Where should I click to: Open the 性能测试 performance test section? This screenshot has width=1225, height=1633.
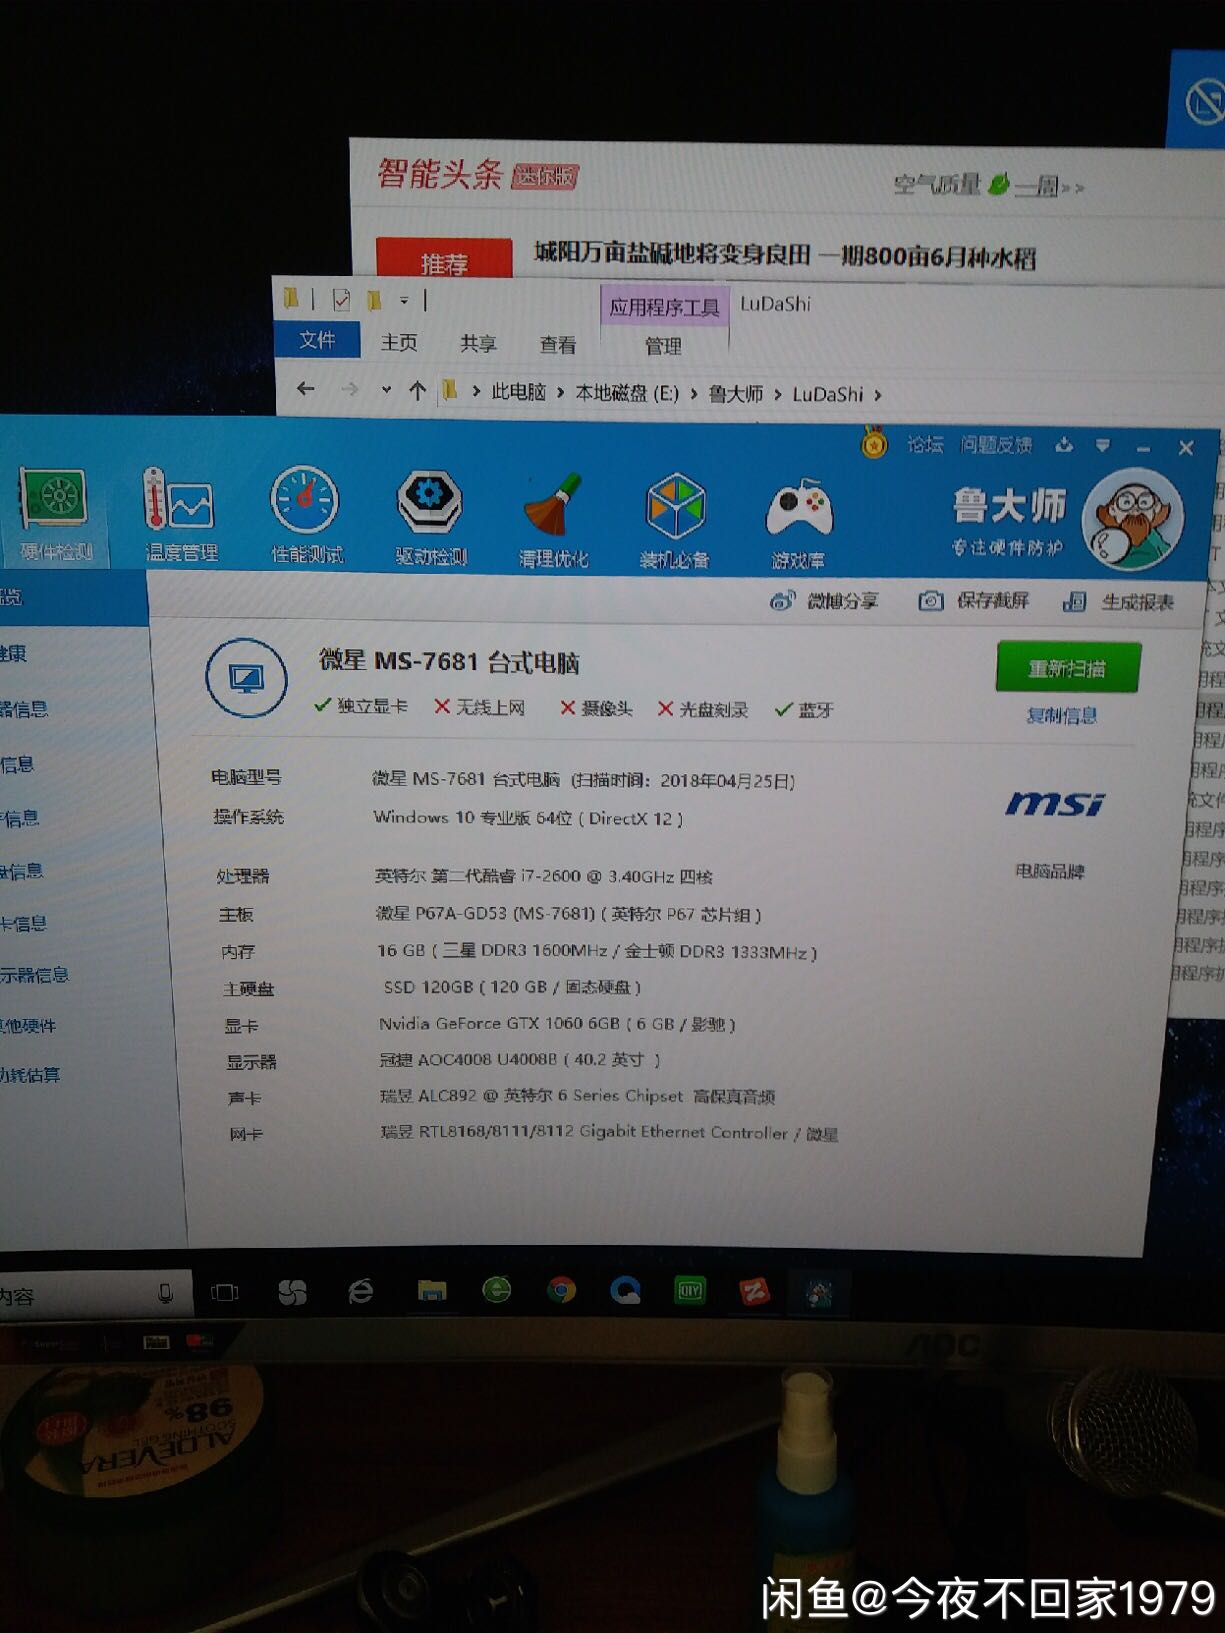coord(306,516)
